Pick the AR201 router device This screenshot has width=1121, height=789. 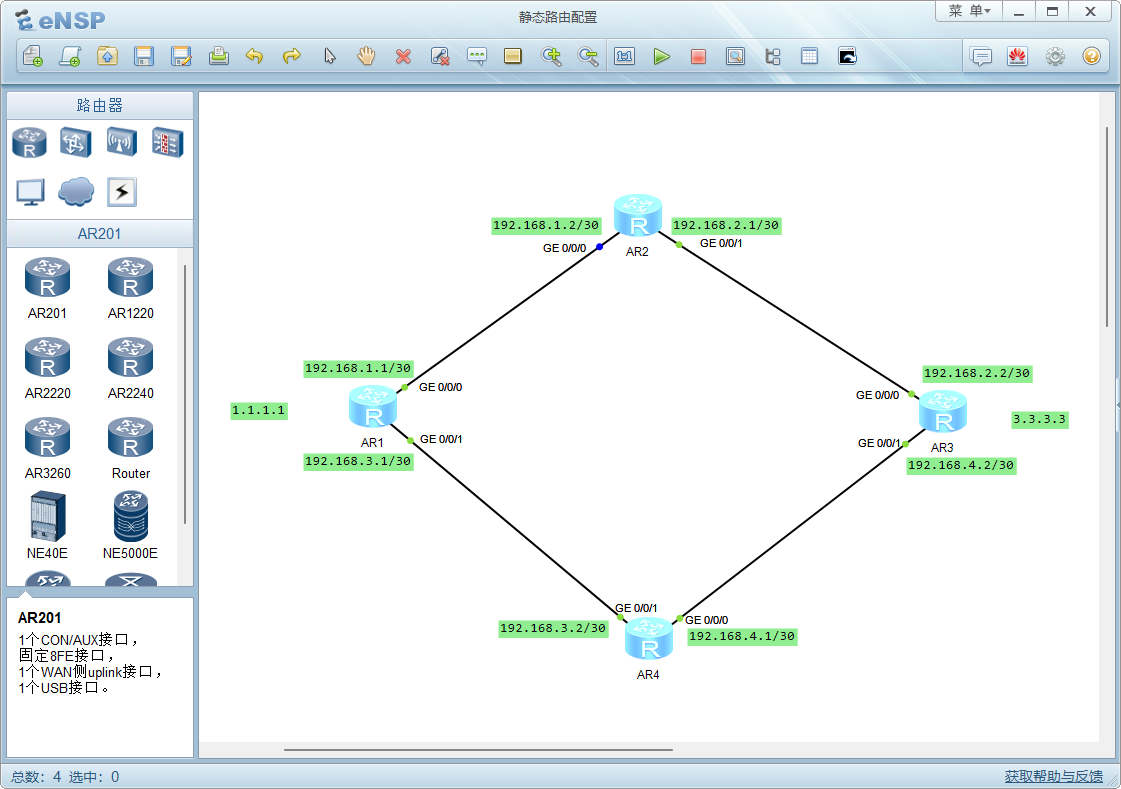(47, 288)
